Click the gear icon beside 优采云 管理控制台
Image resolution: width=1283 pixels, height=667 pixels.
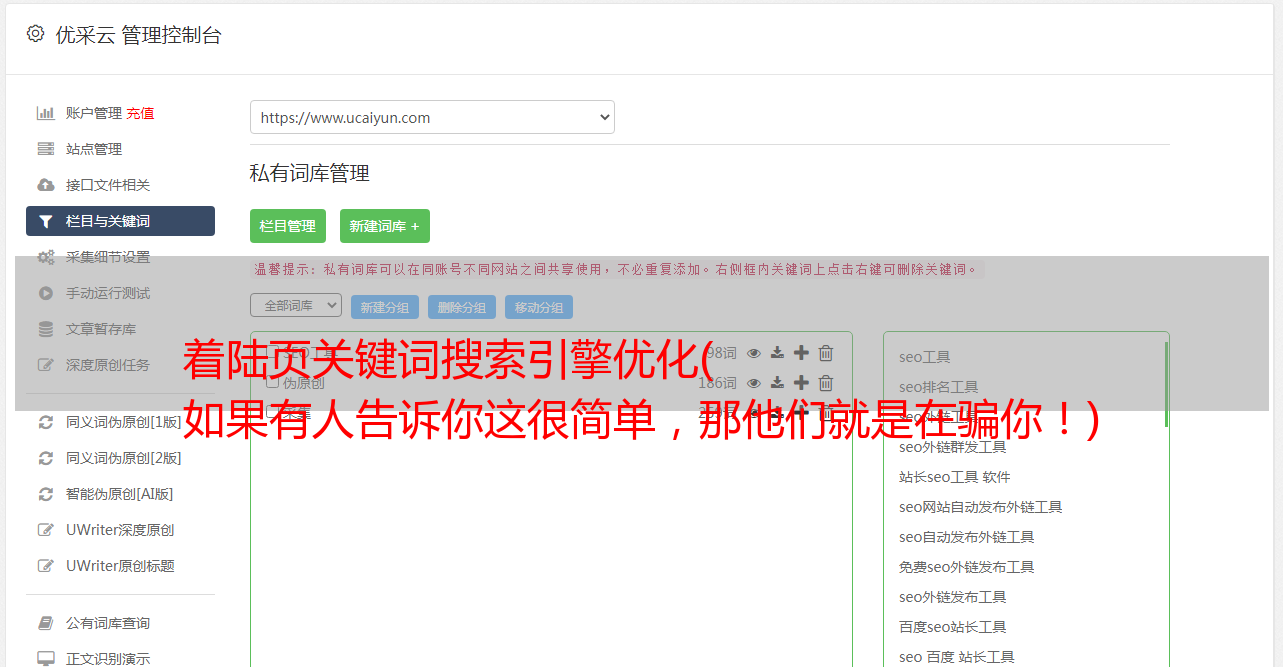36,34
